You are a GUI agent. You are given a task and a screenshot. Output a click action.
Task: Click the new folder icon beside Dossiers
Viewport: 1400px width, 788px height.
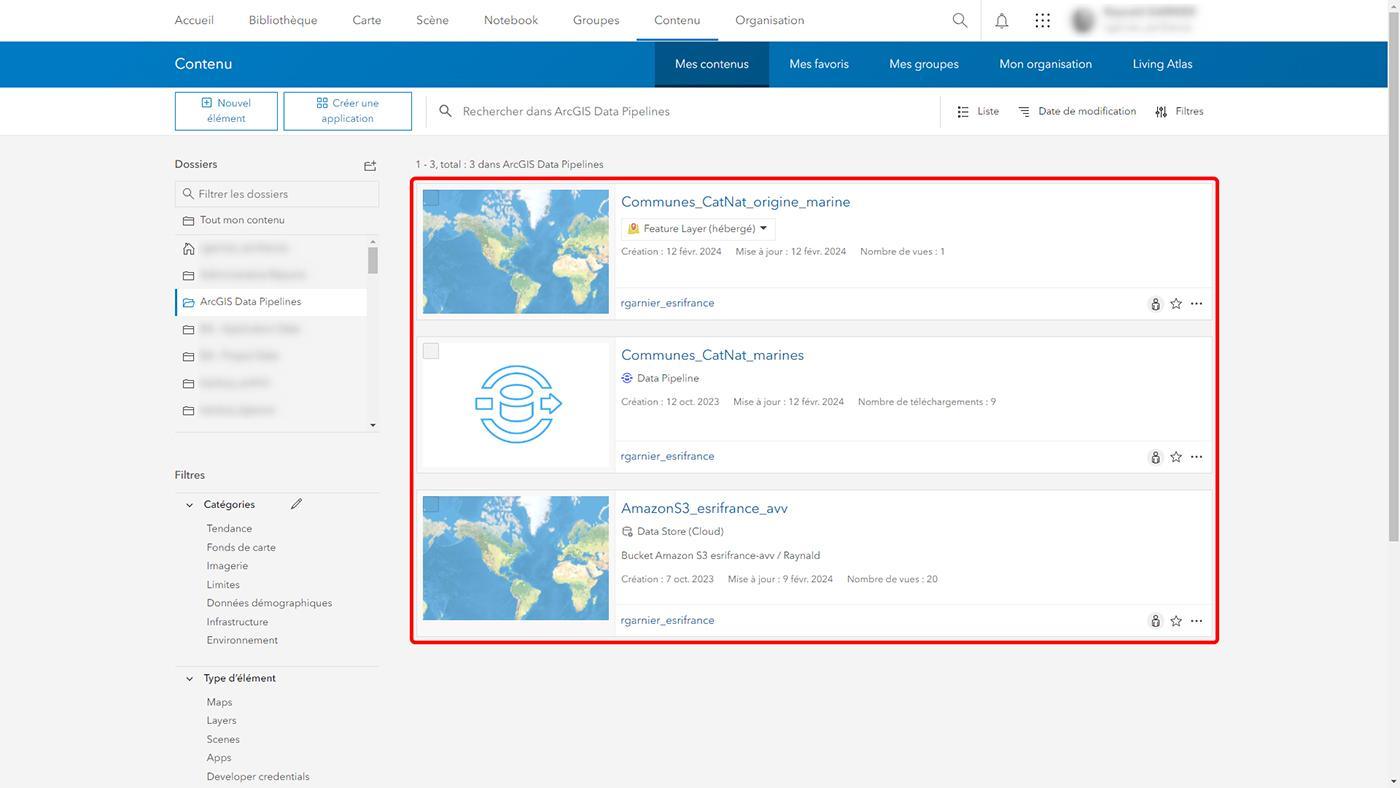click(370, 165)
